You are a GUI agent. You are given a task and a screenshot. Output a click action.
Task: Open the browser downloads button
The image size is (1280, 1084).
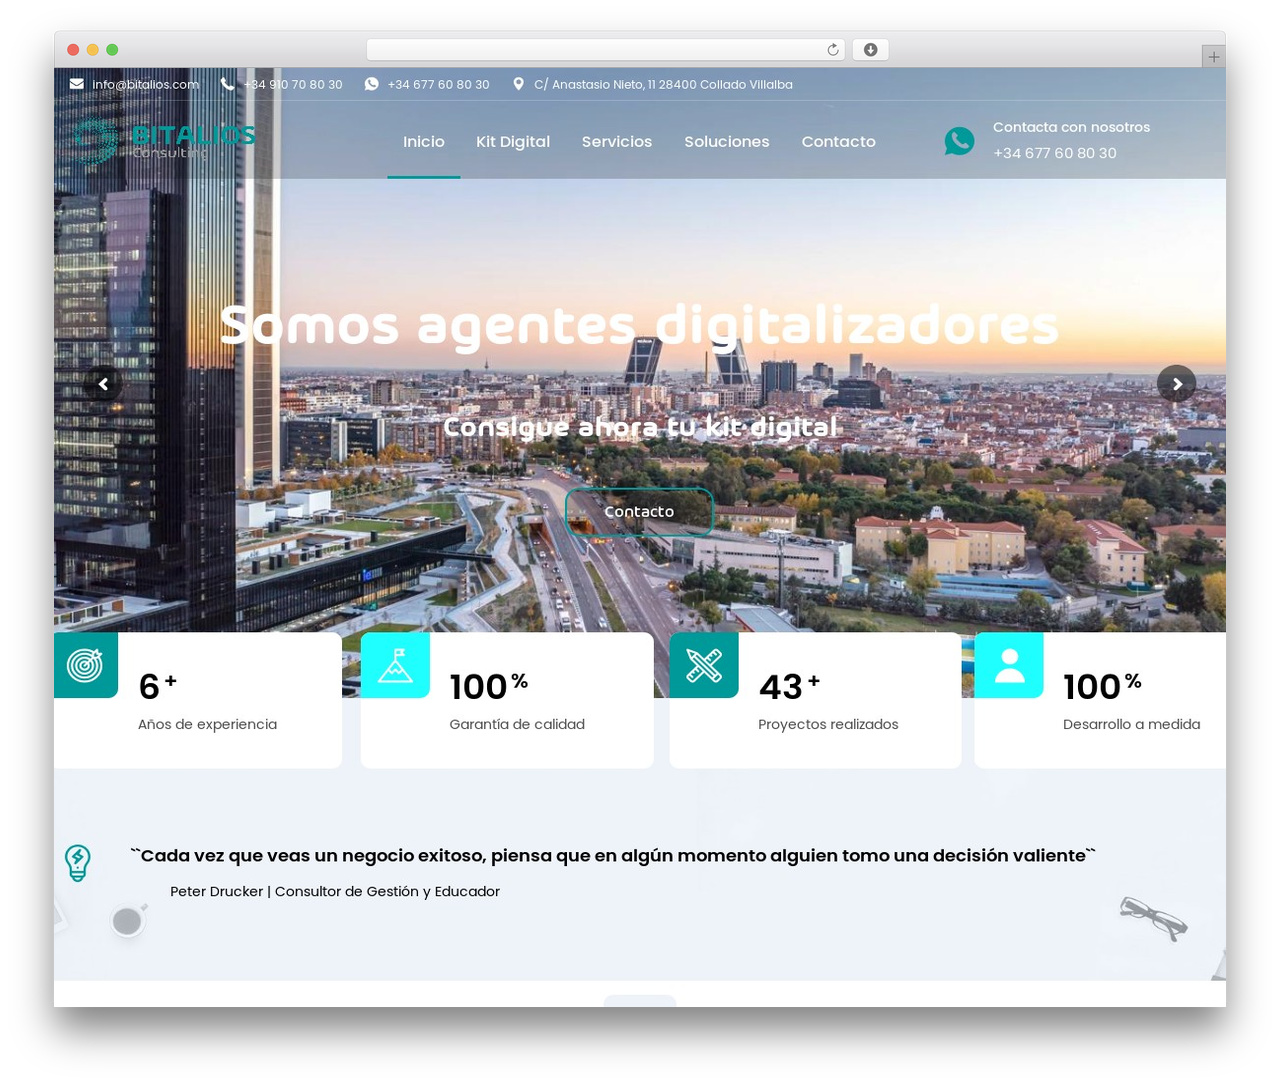tap(870, 50)
